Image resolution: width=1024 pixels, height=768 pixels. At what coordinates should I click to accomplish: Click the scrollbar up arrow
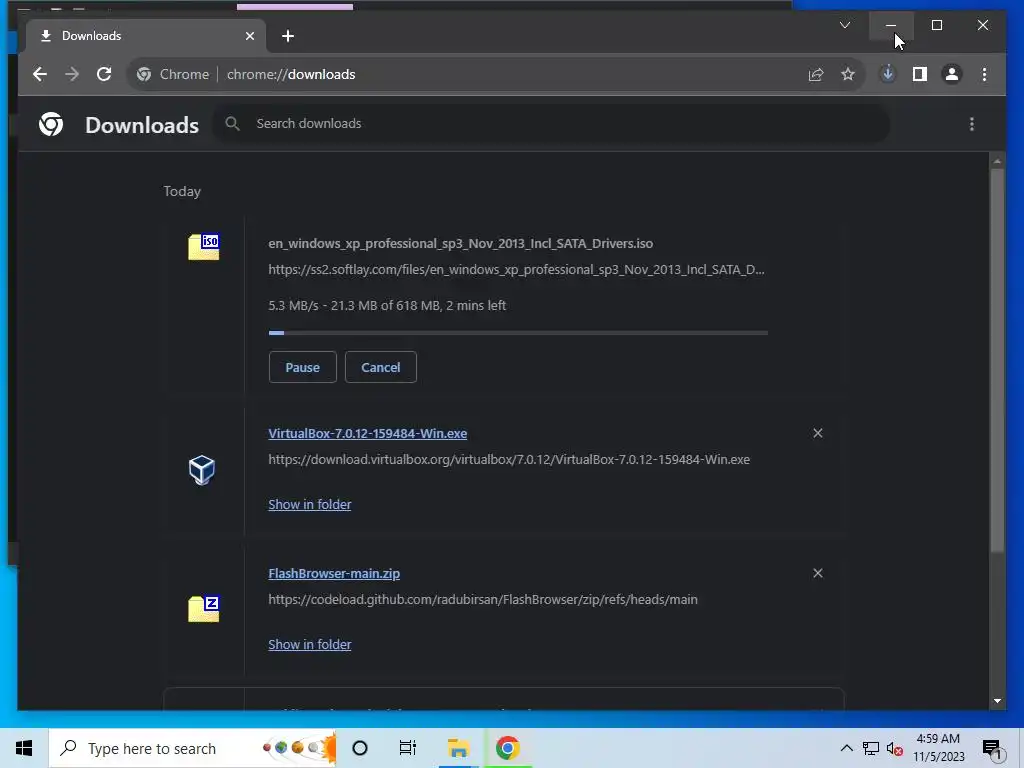pyautogui.click(x=997, y=161)
